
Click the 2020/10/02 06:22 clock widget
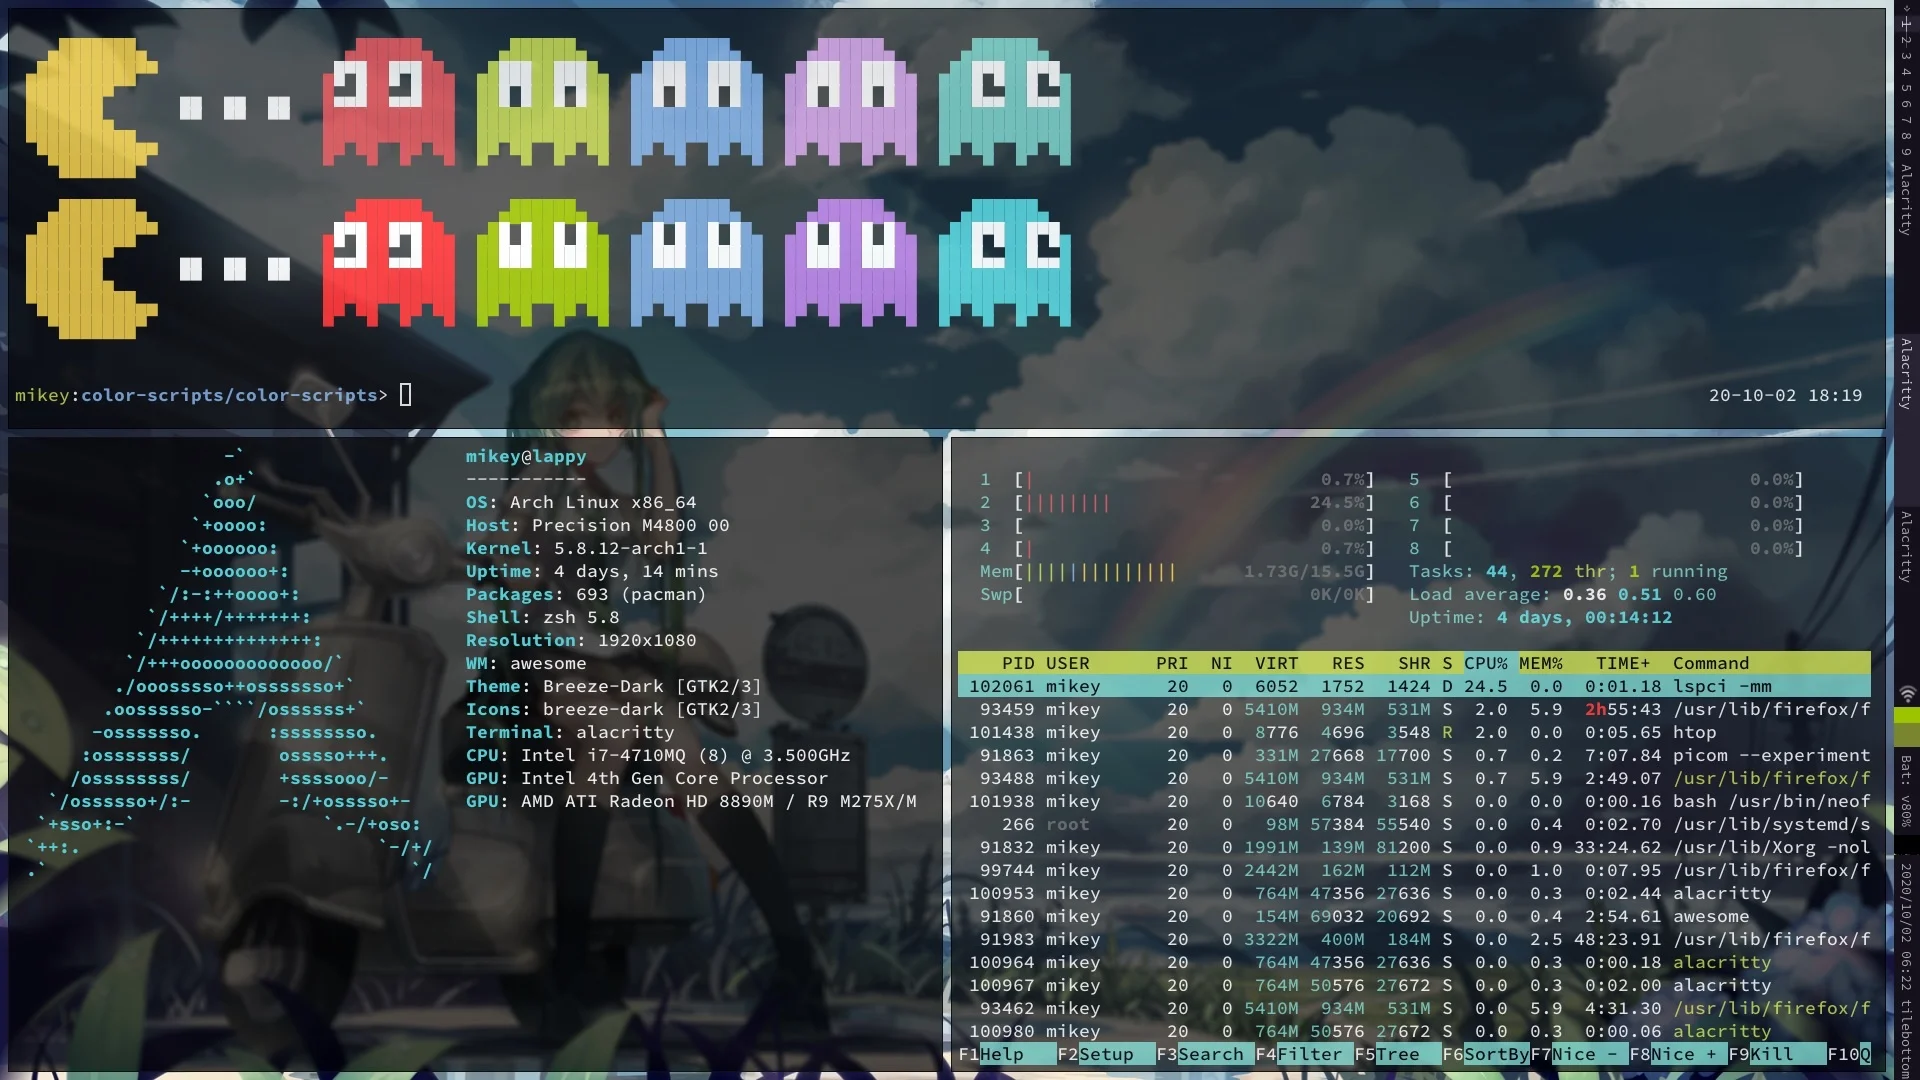point(1907,929)
